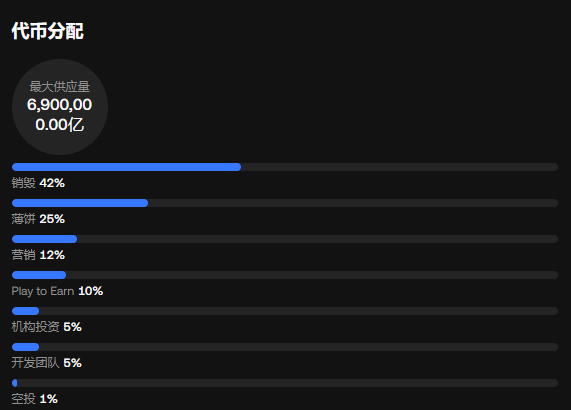Click the 代币分配 heading
571x410 pixels.
[x=48, y=31]
